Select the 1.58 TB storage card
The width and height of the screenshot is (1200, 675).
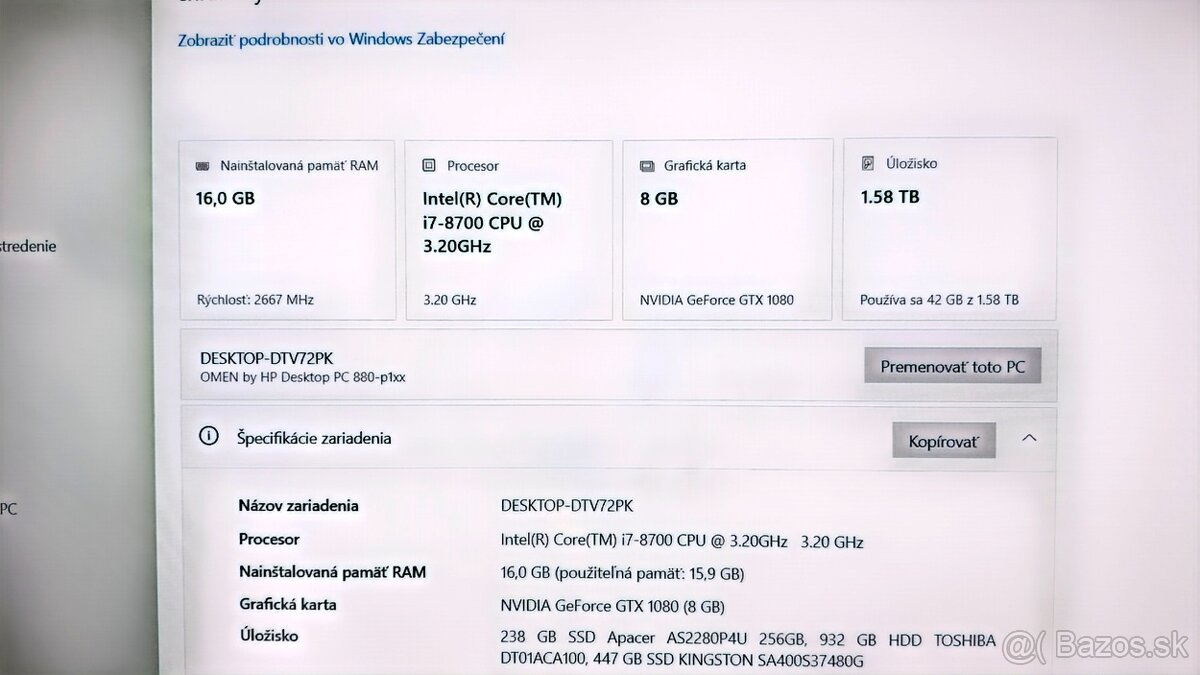coord(948,228)
